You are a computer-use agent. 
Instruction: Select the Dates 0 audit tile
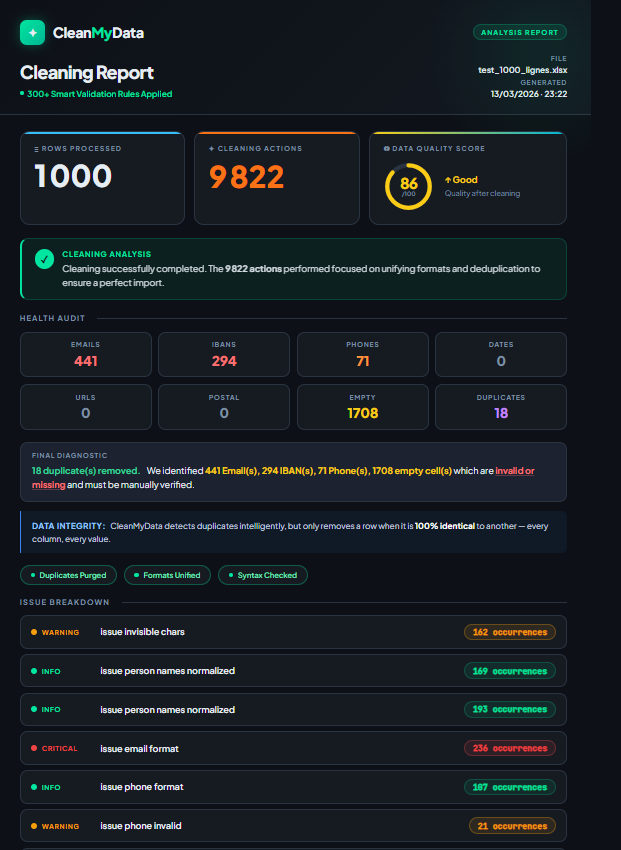(x=501, y=354)
